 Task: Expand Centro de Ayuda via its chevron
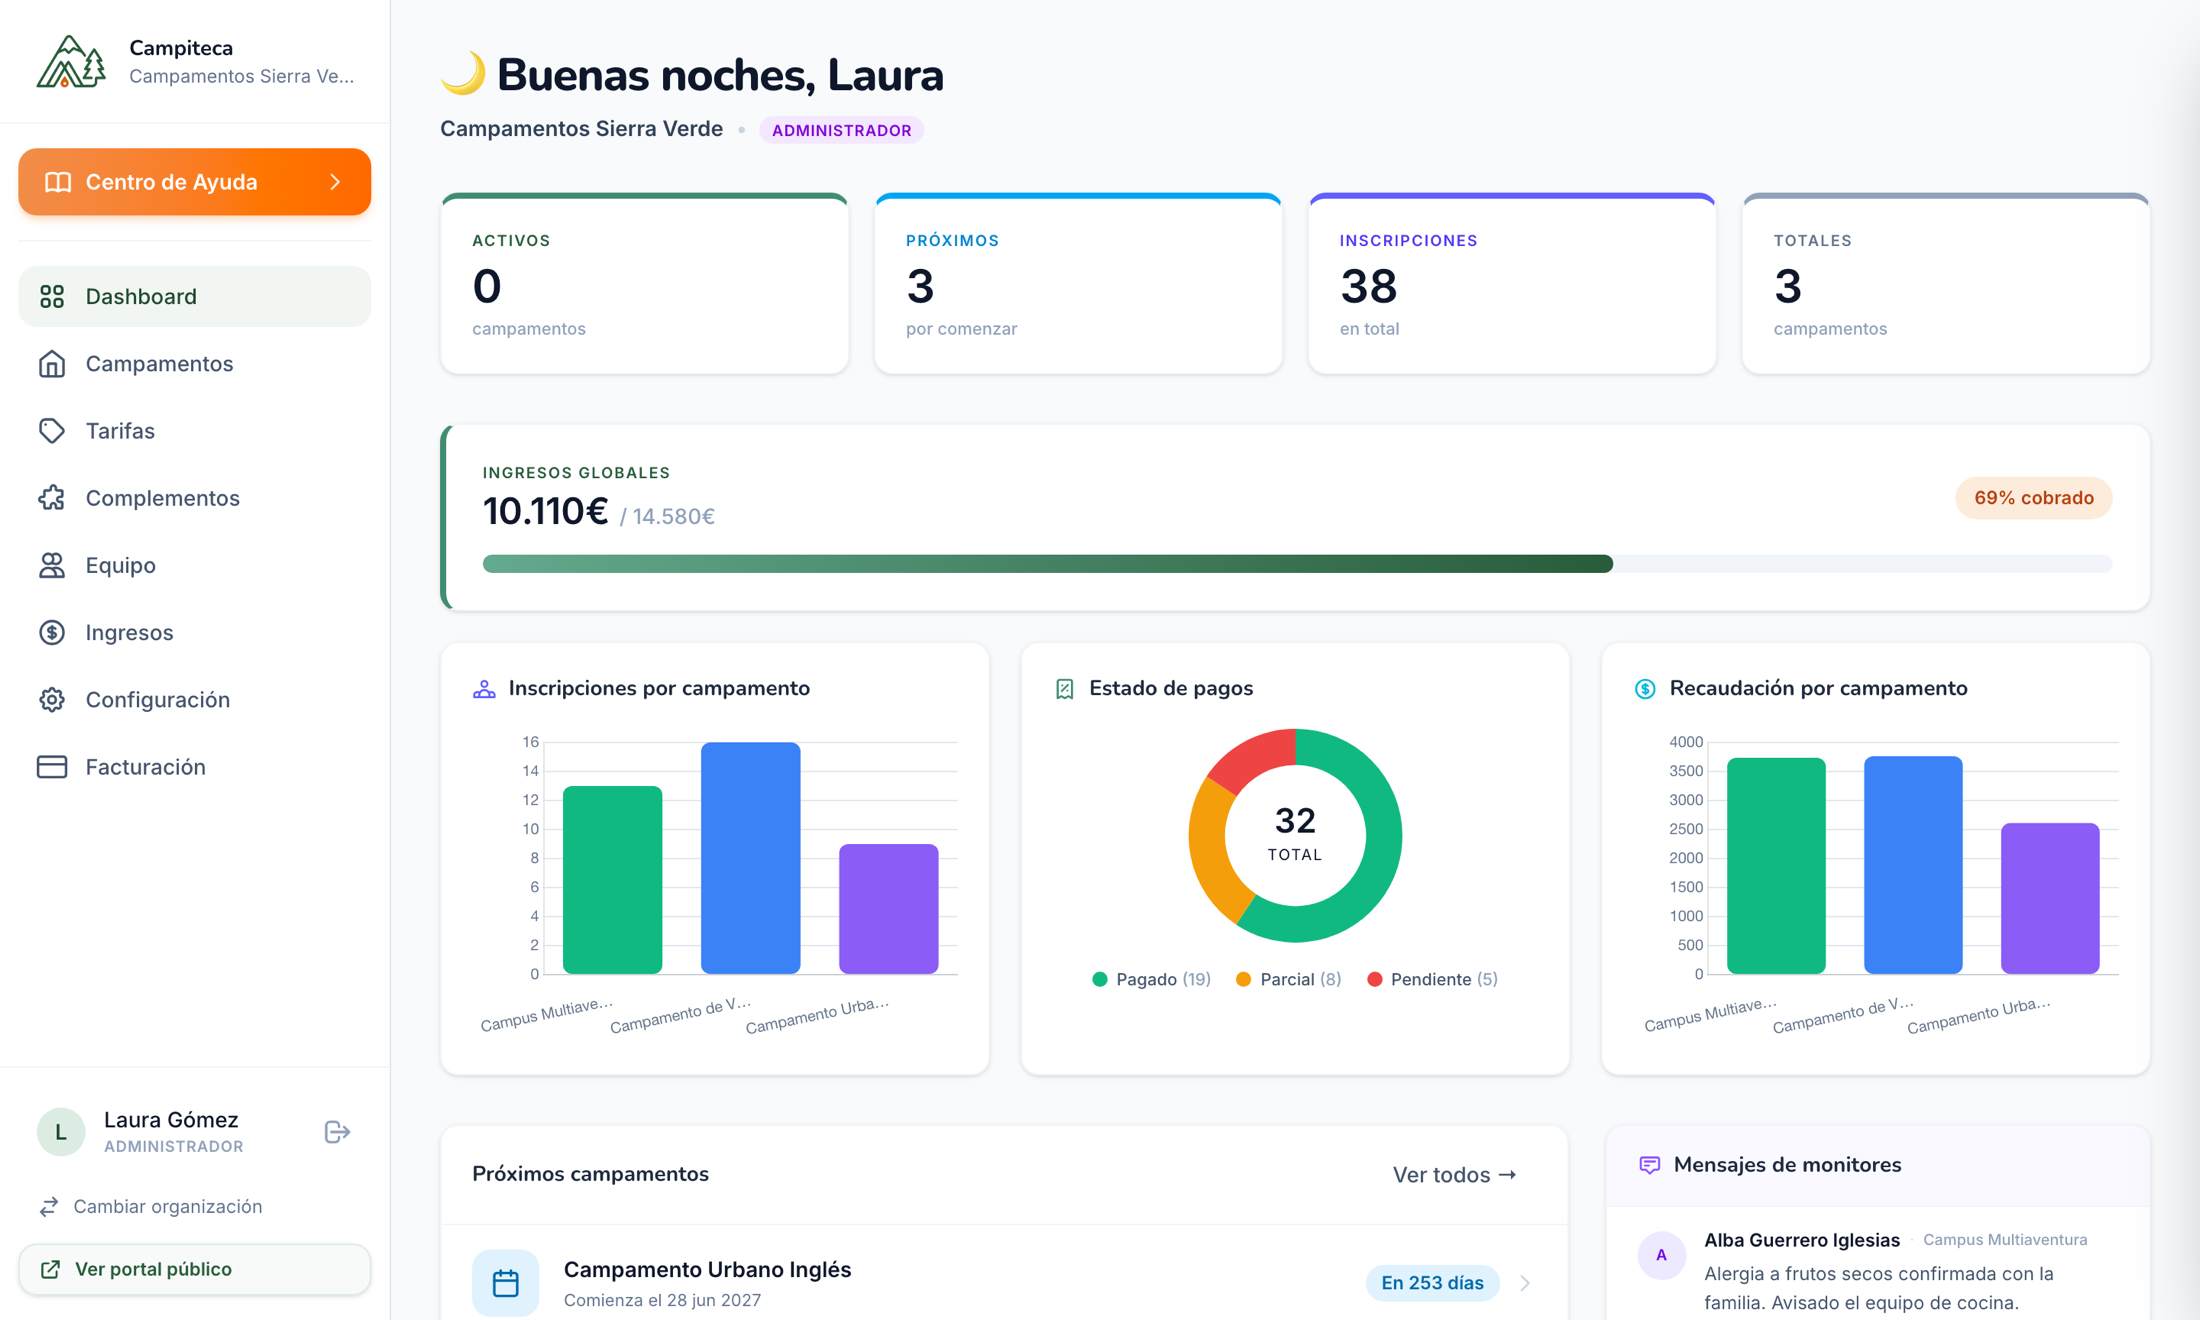coord(336,182)
